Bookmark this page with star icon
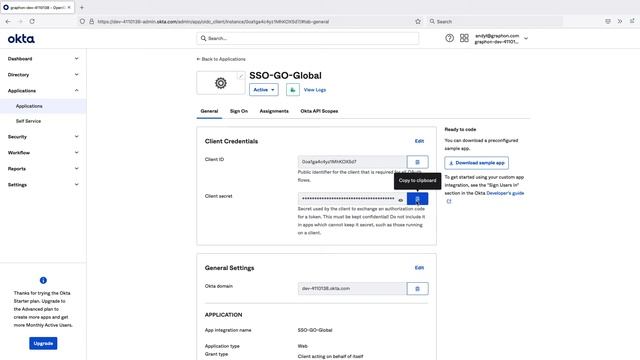The image size is (640, 360). tap(418, 21)
